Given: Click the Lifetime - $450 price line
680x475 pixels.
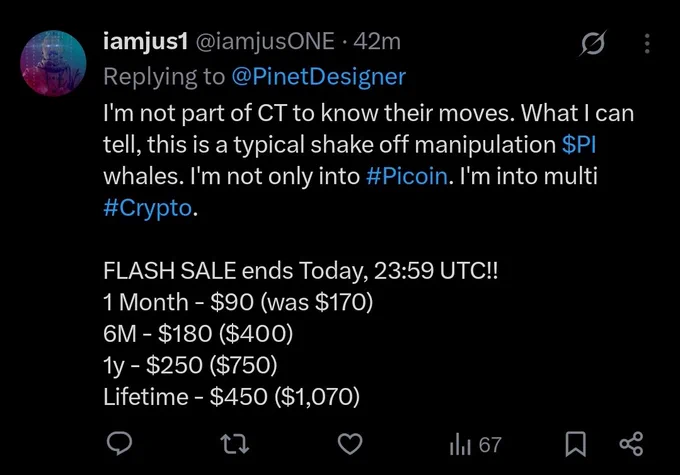Looking at the screenshot, I should [232, 396].
